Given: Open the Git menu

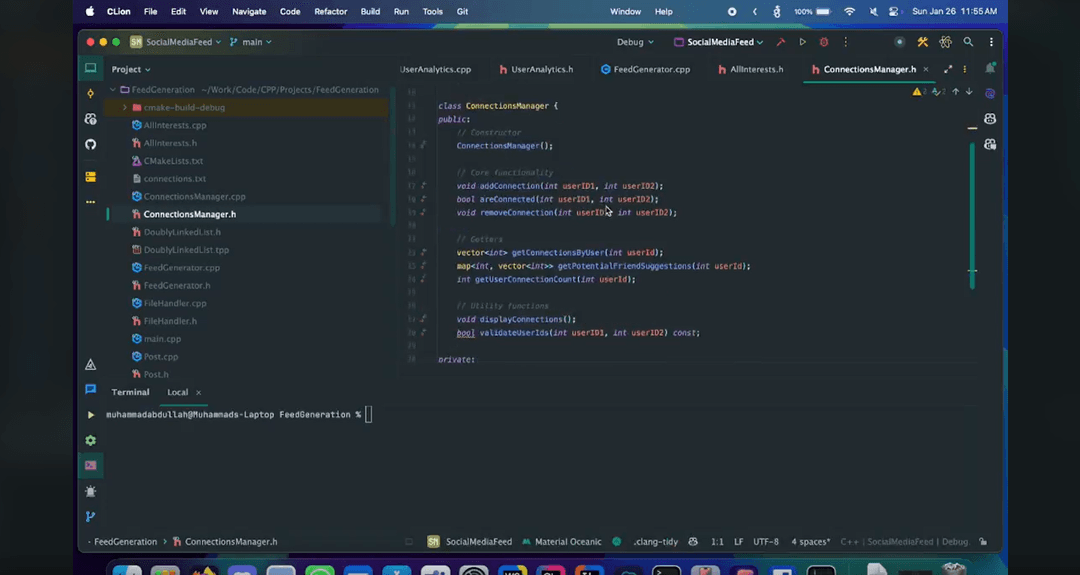Looking at the screenshot, I should click(x=462, y=12).
